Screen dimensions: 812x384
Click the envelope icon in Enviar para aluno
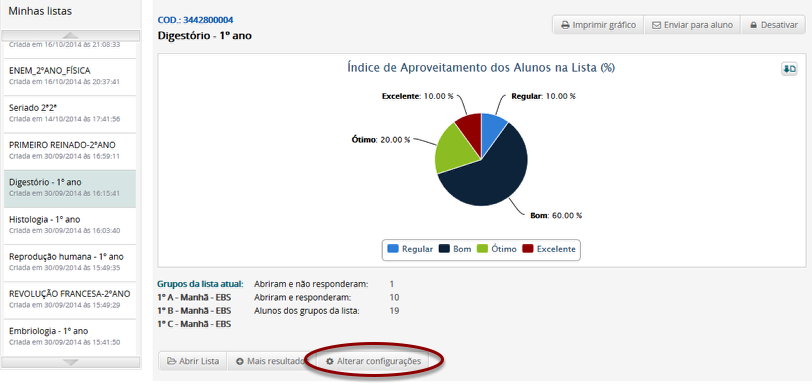click(656, 25)
